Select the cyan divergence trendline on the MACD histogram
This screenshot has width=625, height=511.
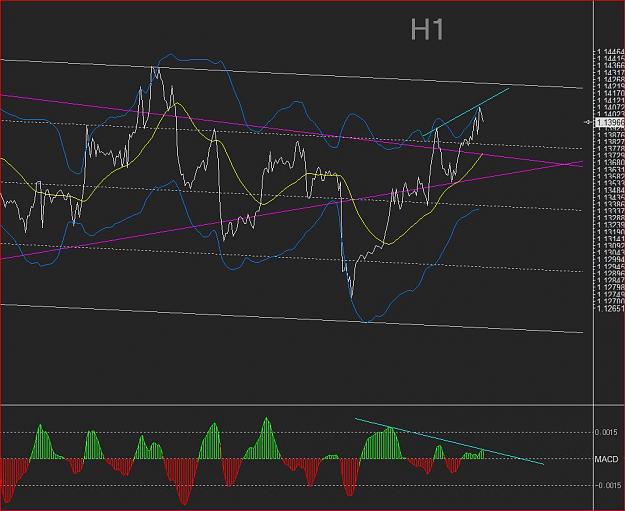[x=448, y=441]
